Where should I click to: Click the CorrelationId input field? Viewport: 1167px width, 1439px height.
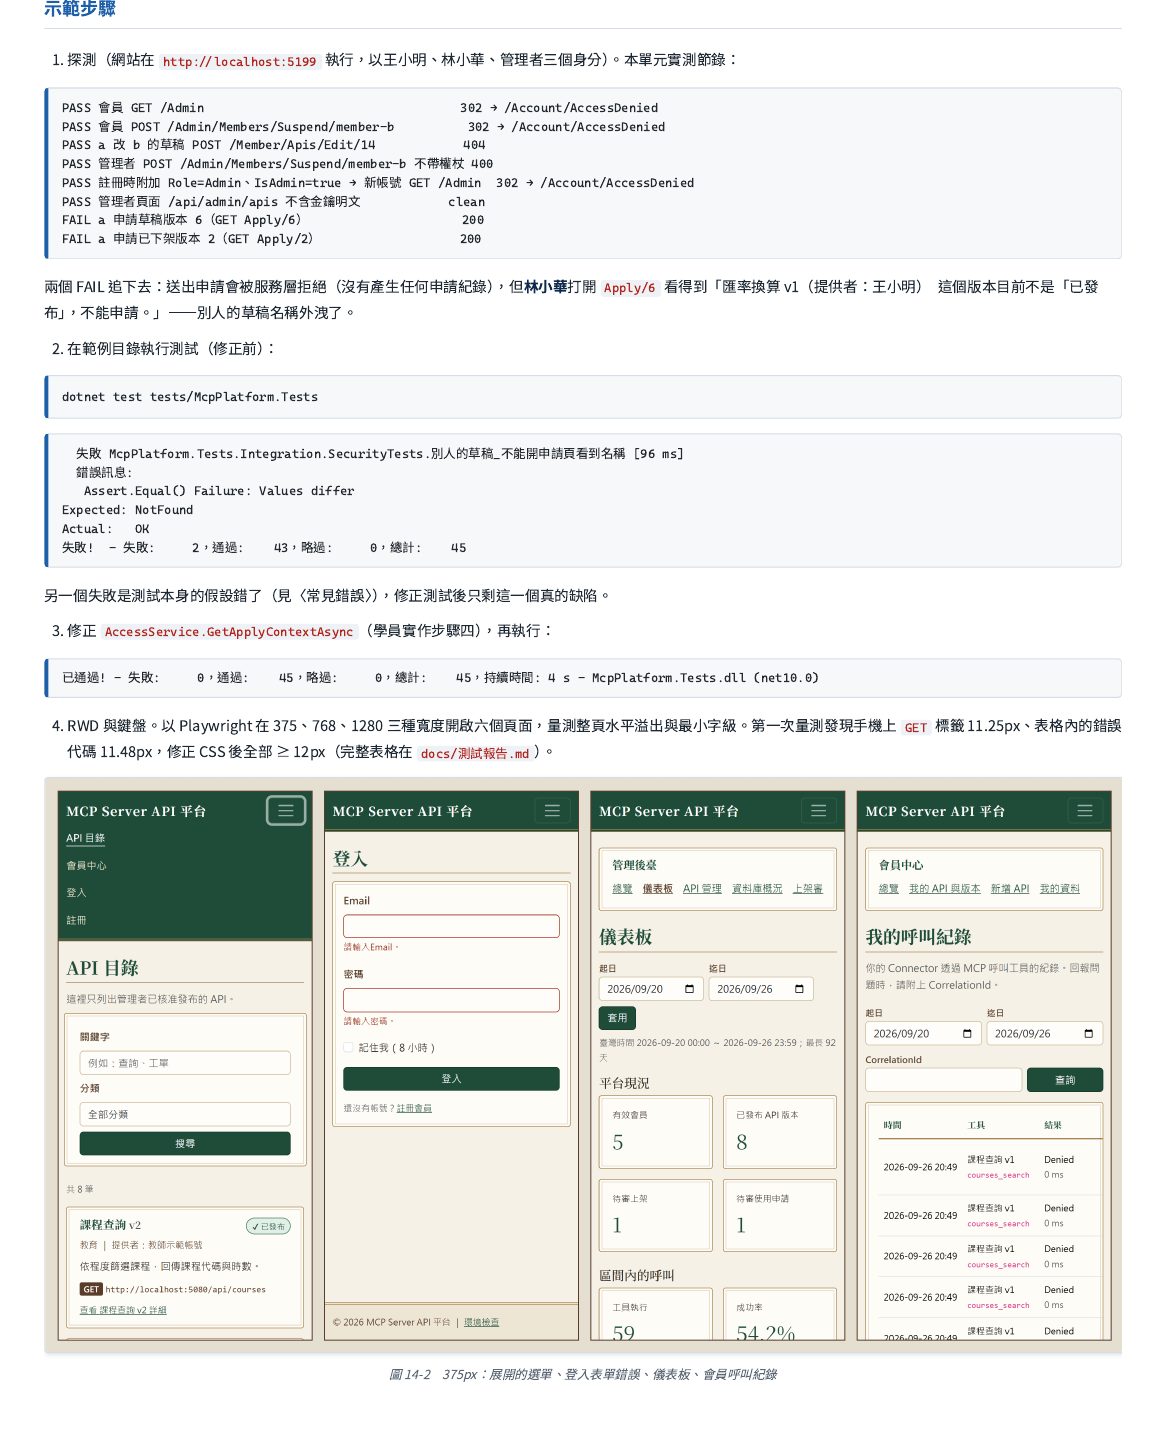944,1079
